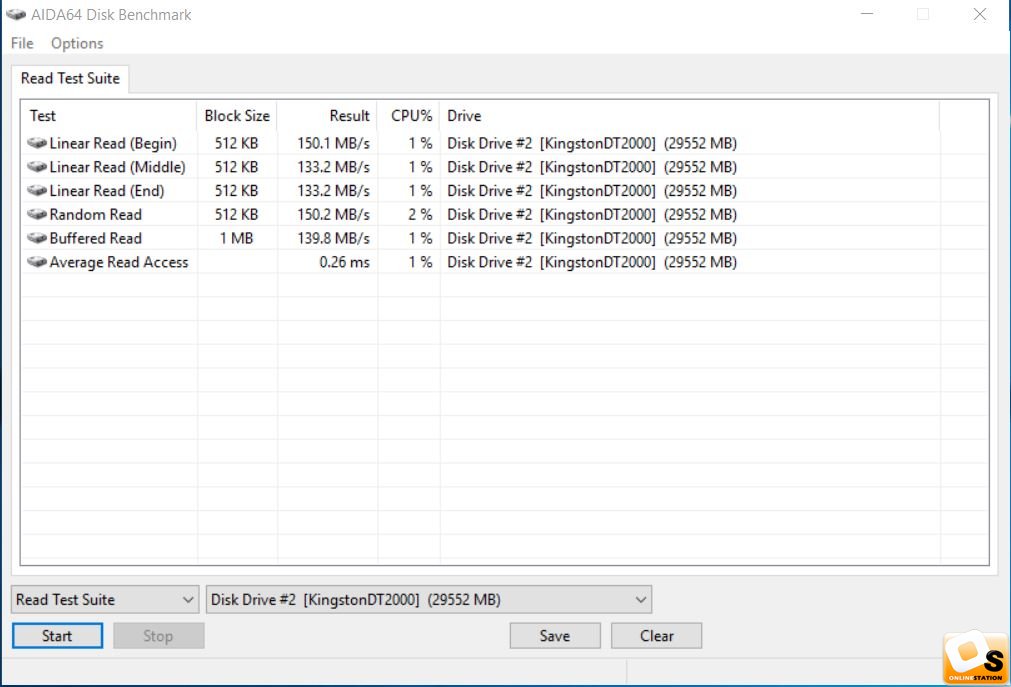Click the disabled Stop button
1011x687 pixels.
(159, 636)
